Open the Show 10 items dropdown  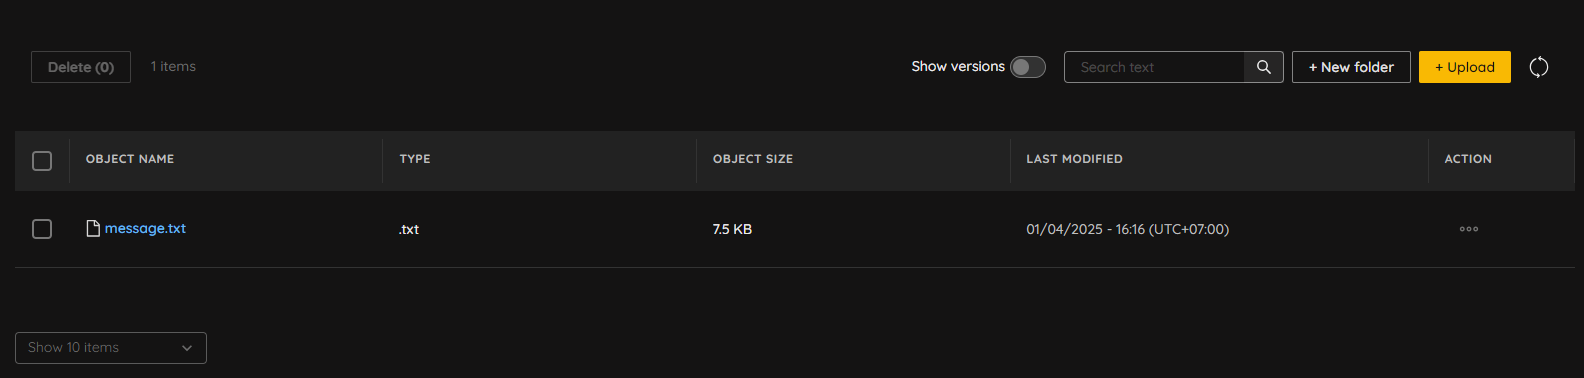[x=111, y=348]
